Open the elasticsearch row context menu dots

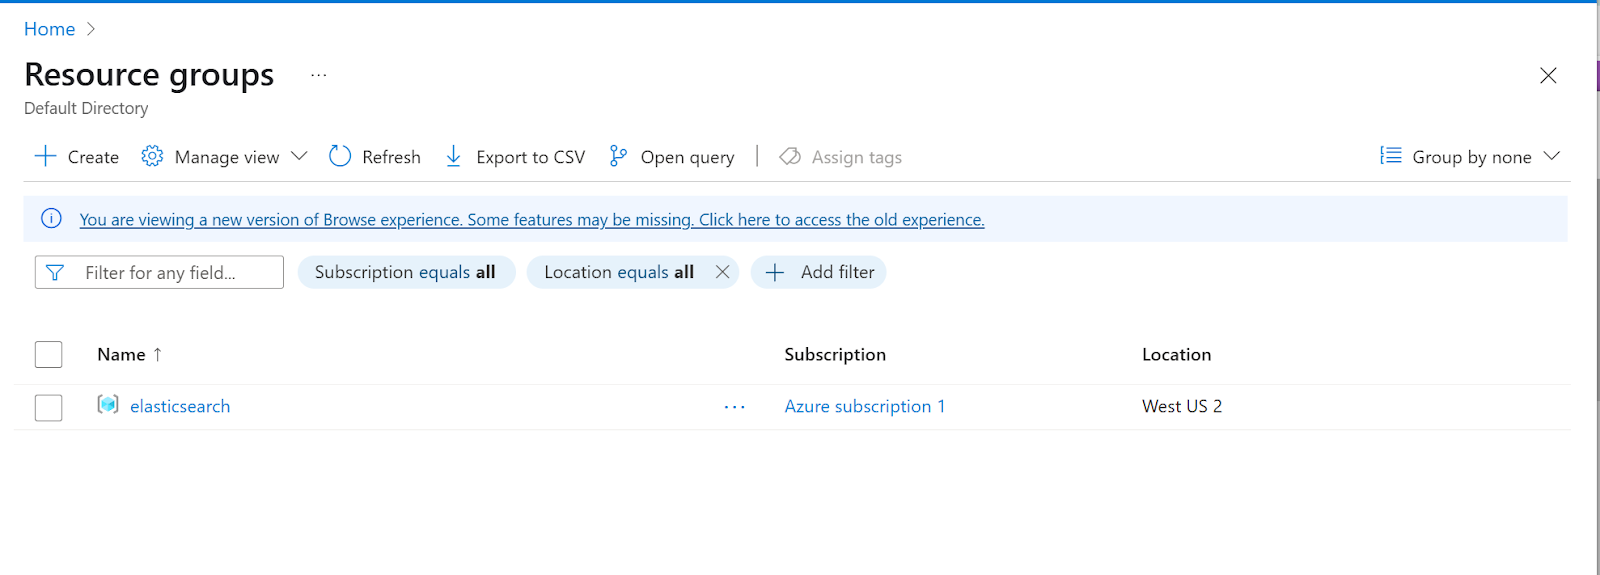pyautogui.click(x=735, y=407)
